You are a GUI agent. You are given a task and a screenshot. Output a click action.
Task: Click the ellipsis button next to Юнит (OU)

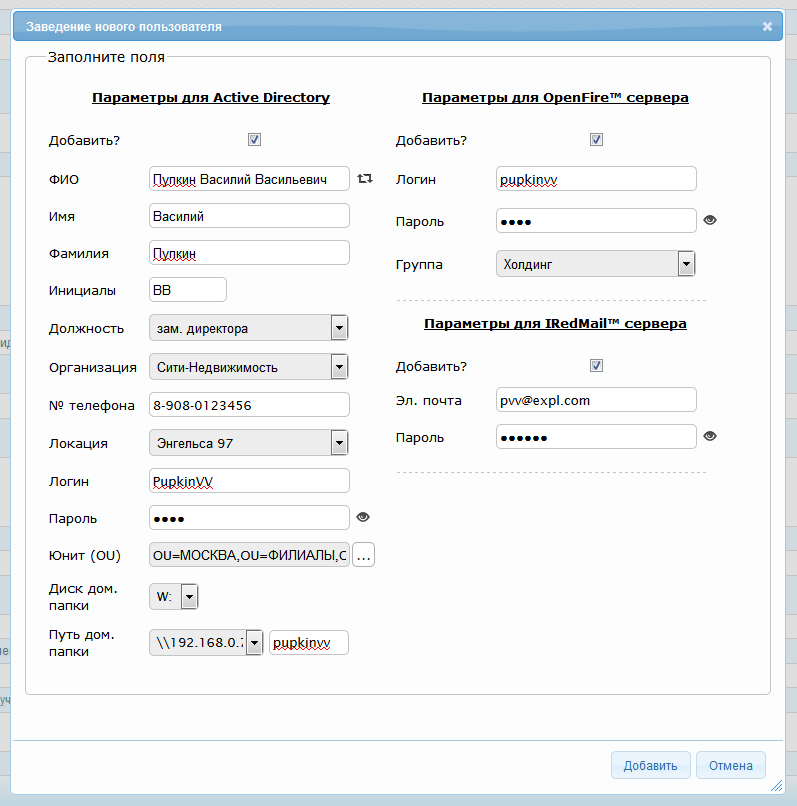pyautogui.click(x=363, y=555)
